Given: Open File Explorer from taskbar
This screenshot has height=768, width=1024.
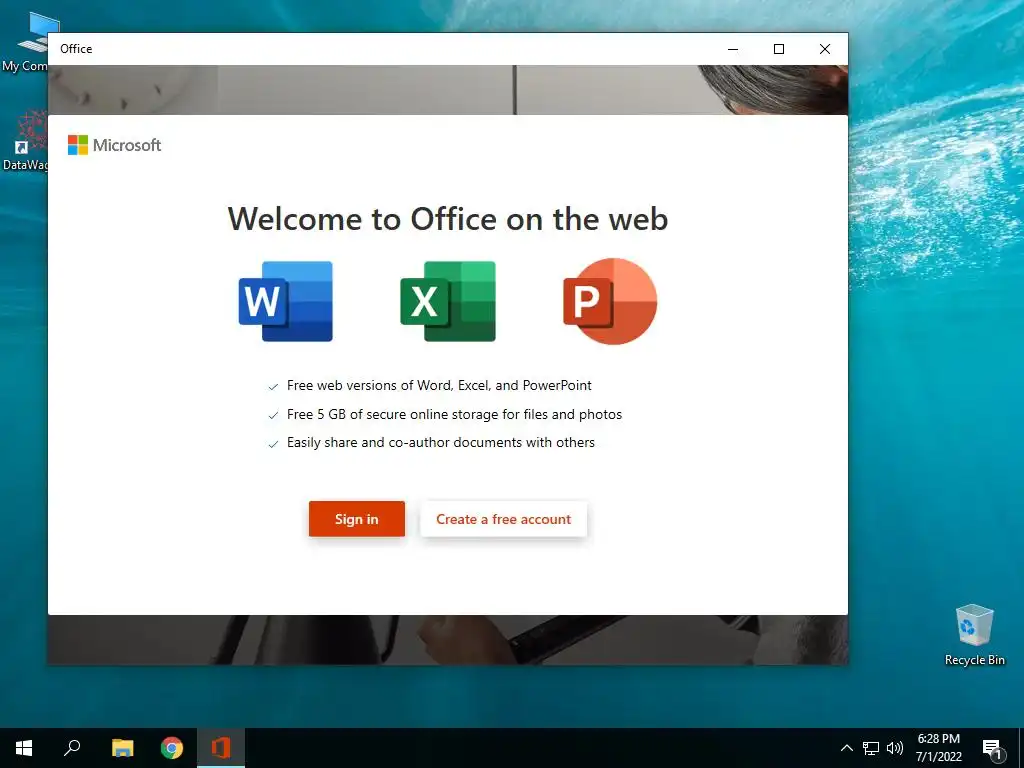Looking at the screenshot, I should 122,748.
